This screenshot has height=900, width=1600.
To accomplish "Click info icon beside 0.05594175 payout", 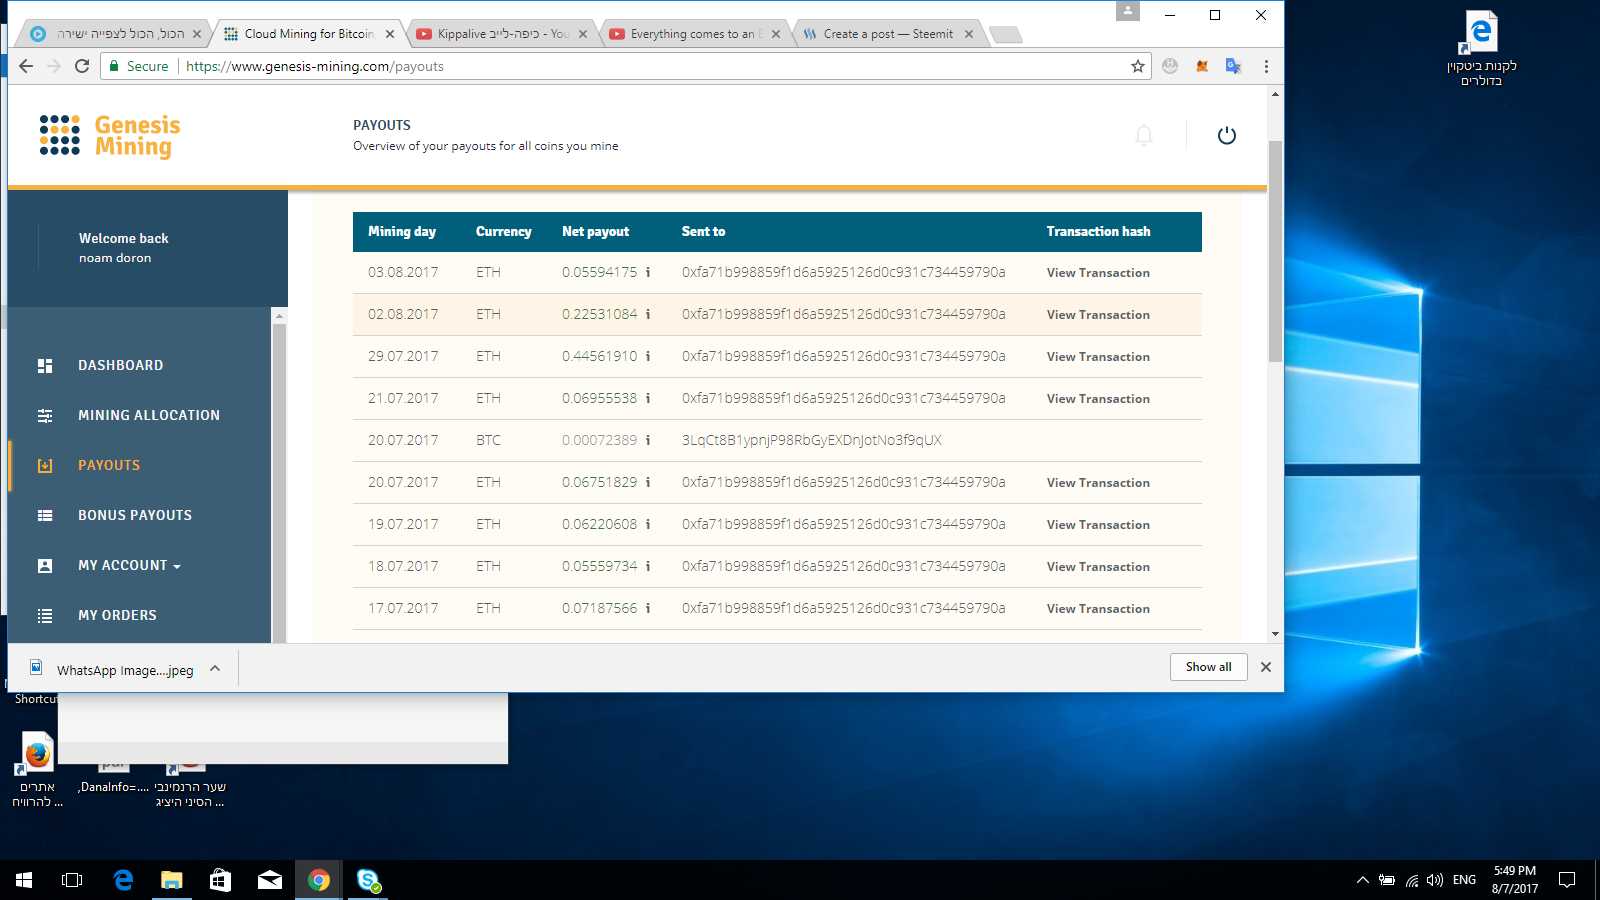I will [648, 272].
